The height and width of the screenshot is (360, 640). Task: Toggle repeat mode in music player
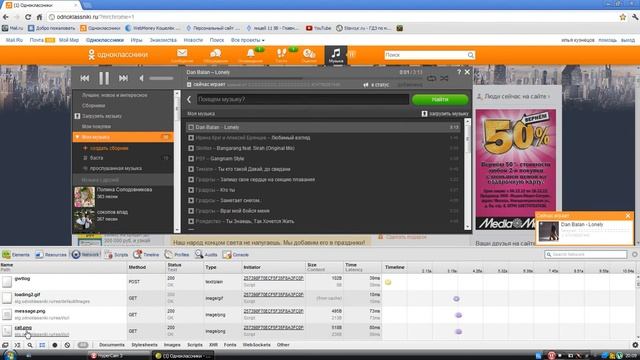(431, 78)
